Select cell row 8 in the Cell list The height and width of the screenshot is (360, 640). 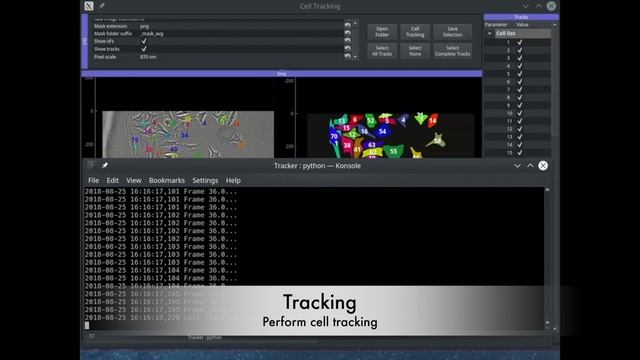click(518, 98)
